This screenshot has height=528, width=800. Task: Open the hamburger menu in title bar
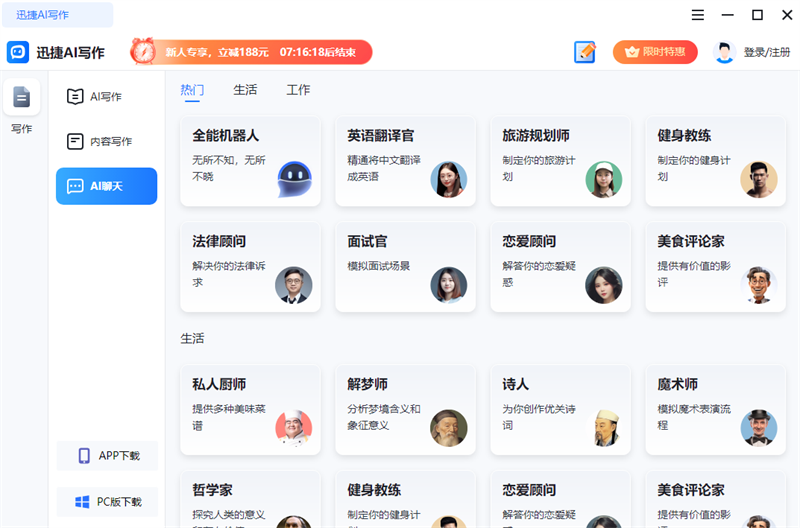(x=697, y=15)
